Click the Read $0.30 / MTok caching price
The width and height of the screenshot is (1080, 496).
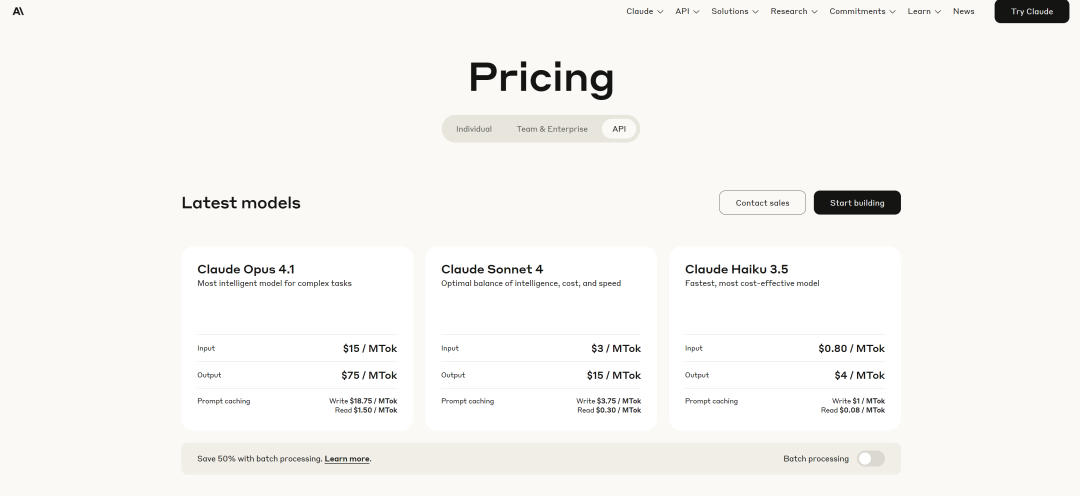[609, 411]
